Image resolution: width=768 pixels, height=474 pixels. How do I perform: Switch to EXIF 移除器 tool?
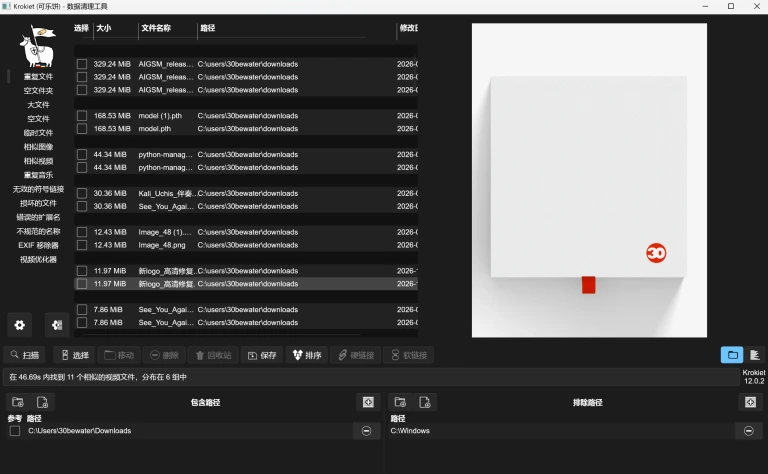pos(38,245)
